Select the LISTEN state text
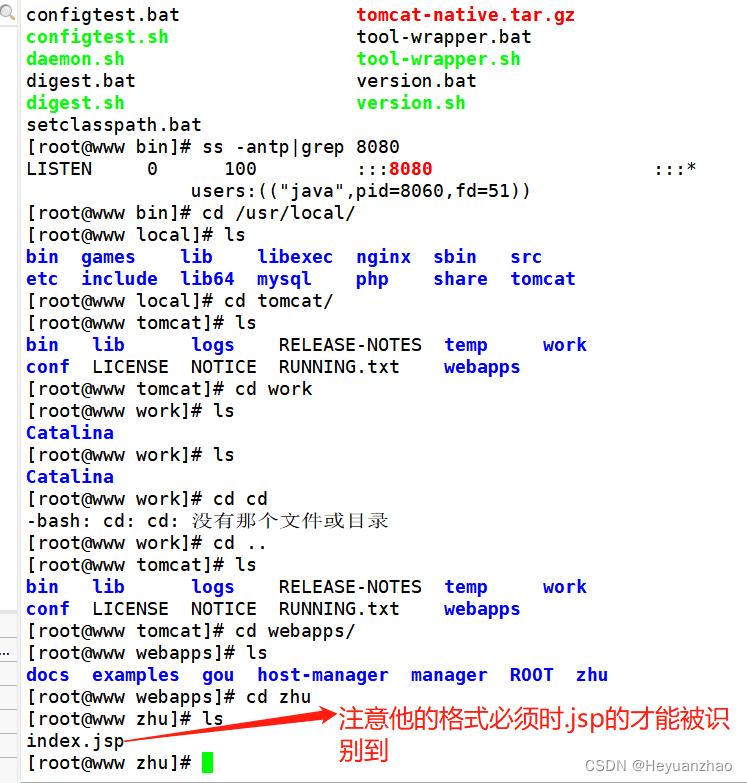Screen dimensions: 747x783 pos(59,169)
